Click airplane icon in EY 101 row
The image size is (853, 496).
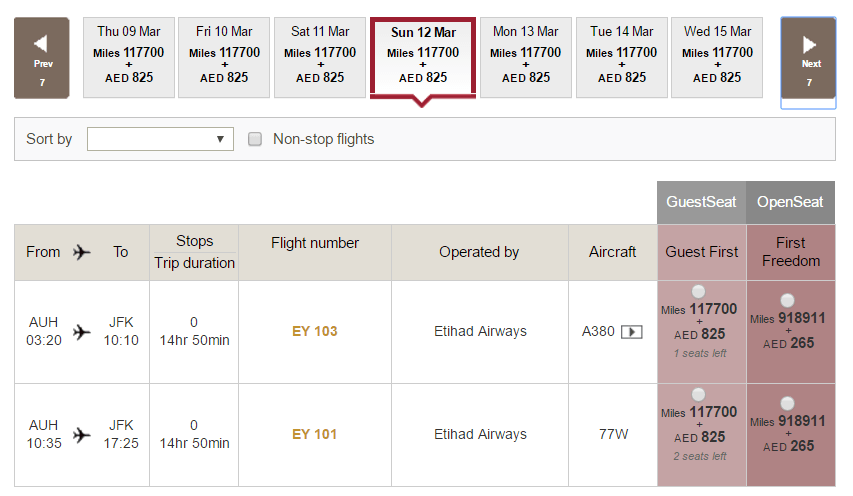[x=82, y=435]
